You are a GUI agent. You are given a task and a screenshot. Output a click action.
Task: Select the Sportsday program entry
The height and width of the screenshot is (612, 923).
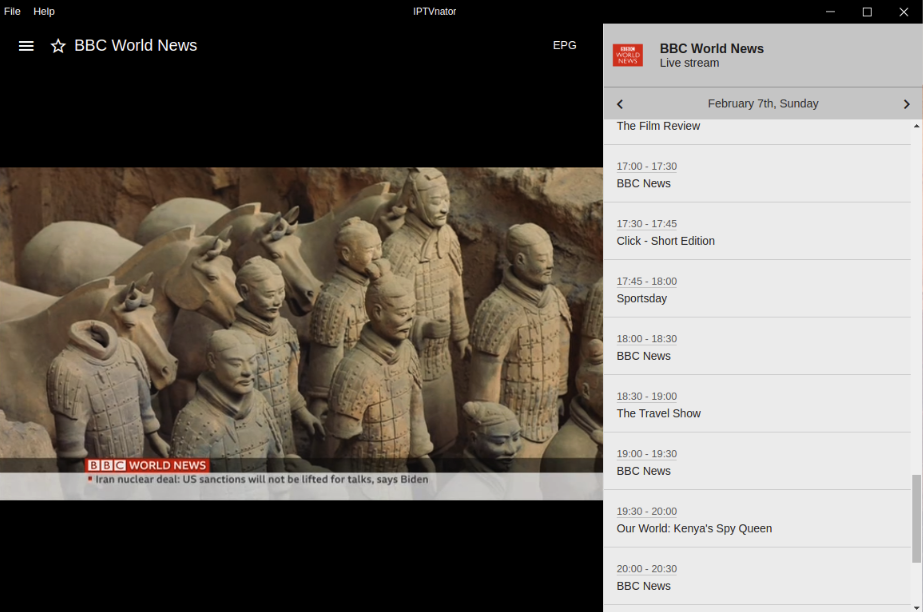(757, 289)
